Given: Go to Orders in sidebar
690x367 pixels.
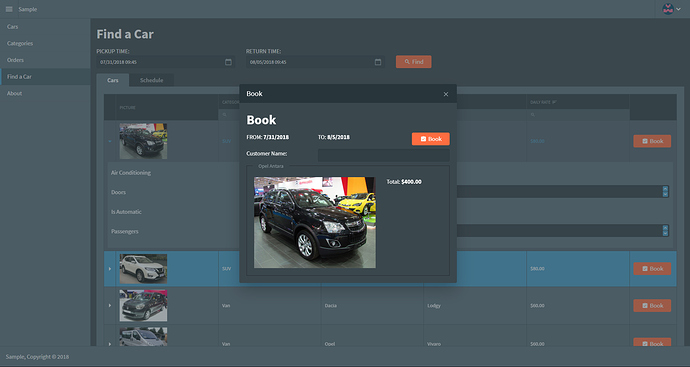Looking at the screenshot, I should [15, 60].
